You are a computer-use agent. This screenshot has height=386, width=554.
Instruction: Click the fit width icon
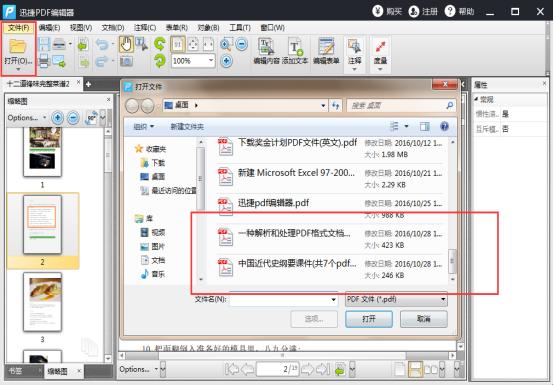tap(208, 44)
